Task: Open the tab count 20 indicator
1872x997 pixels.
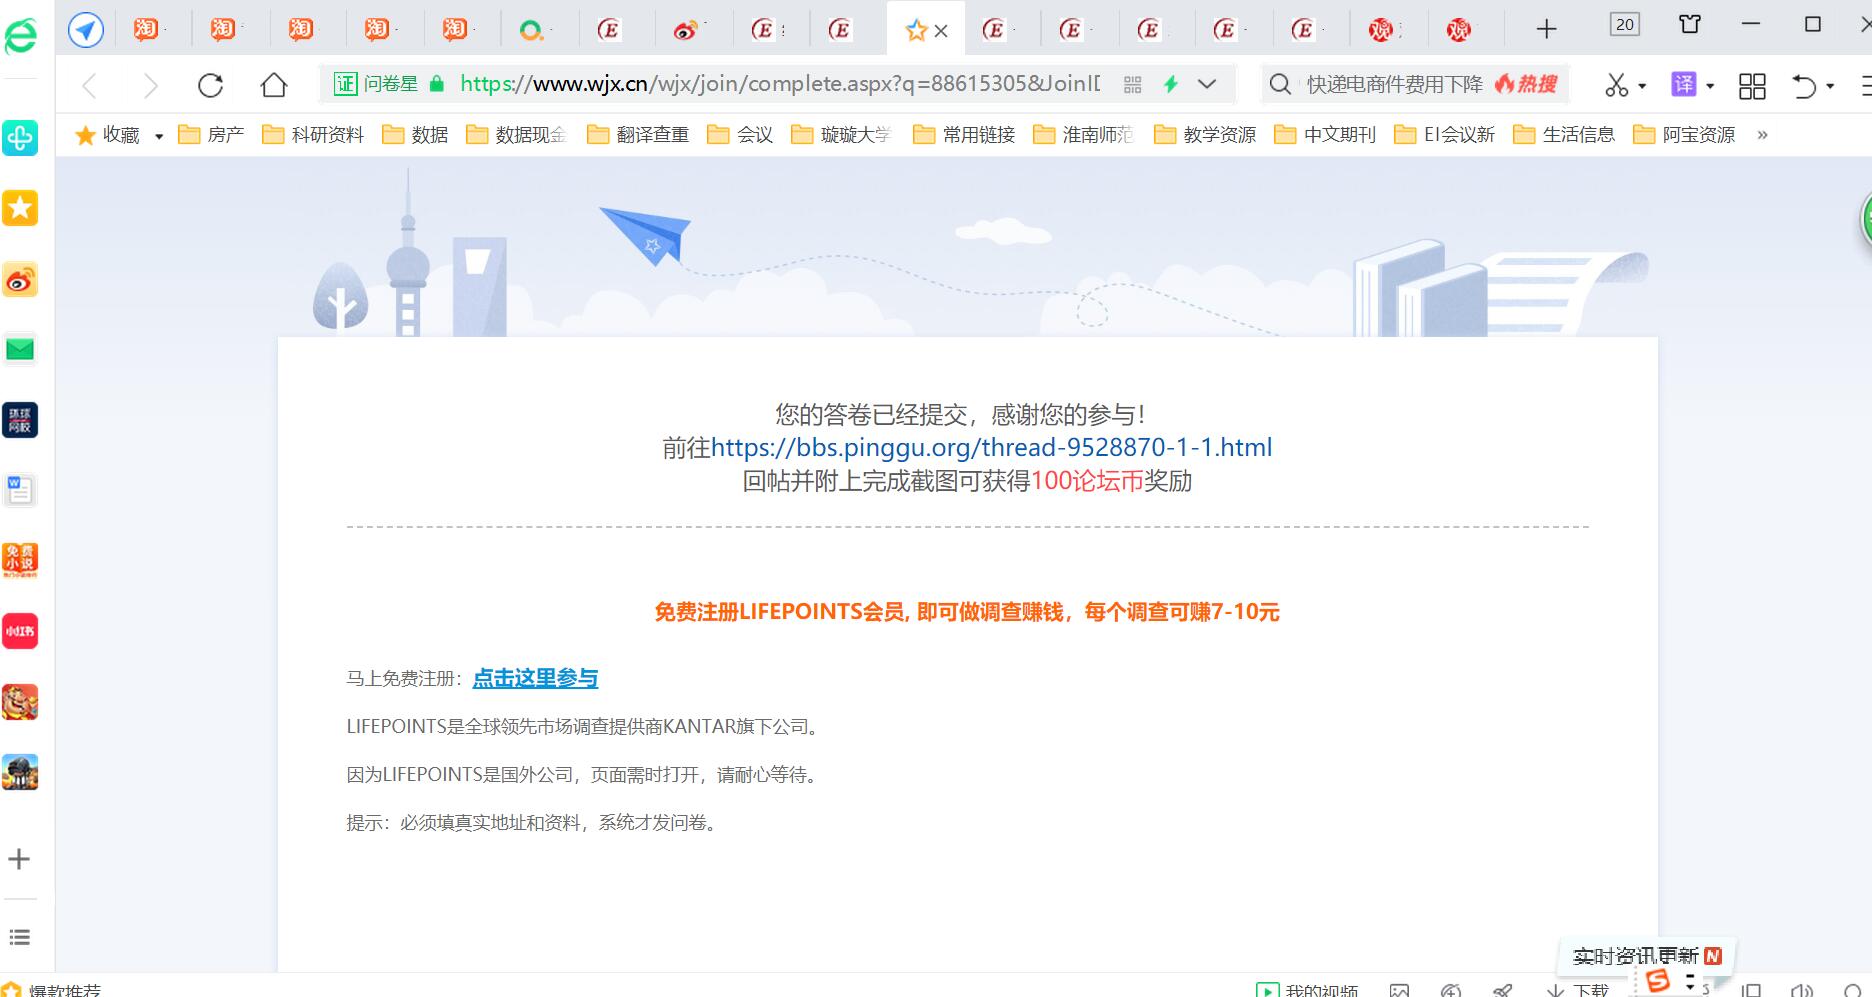Action: 1625,25
